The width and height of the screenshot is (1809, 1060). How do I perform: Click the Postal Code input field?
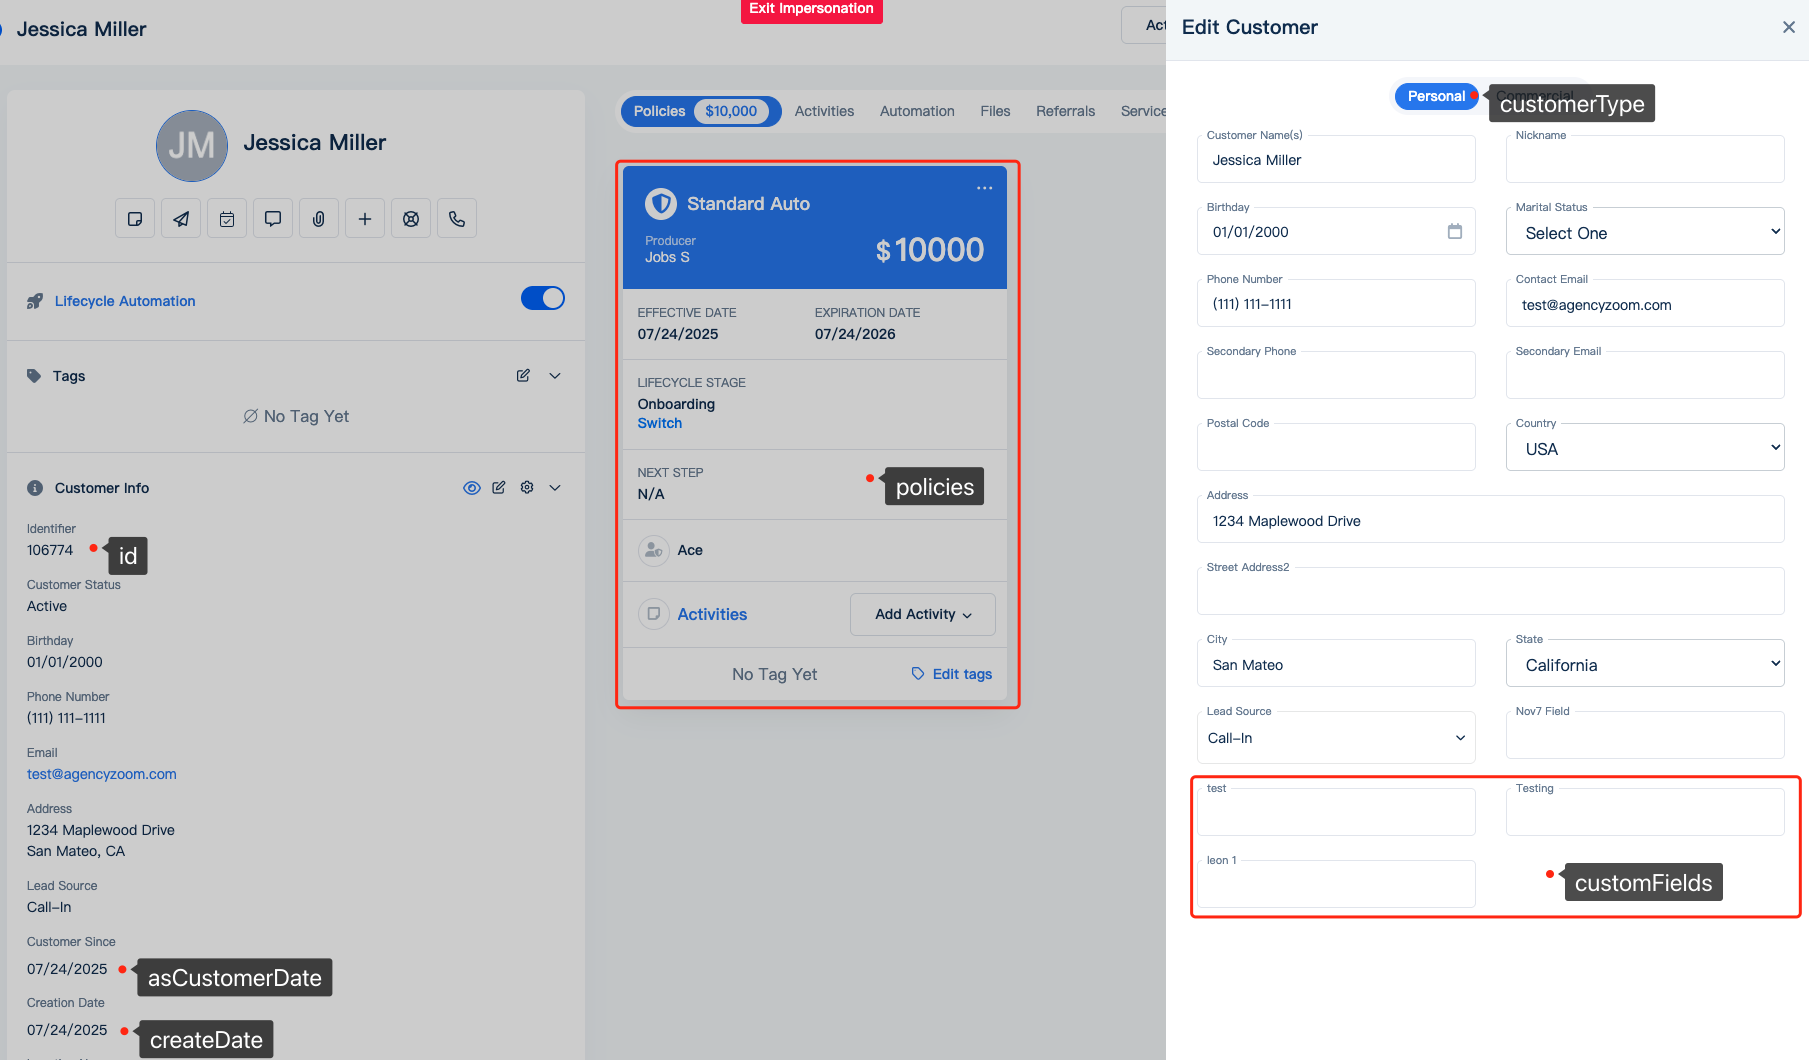pos(1336,448)
